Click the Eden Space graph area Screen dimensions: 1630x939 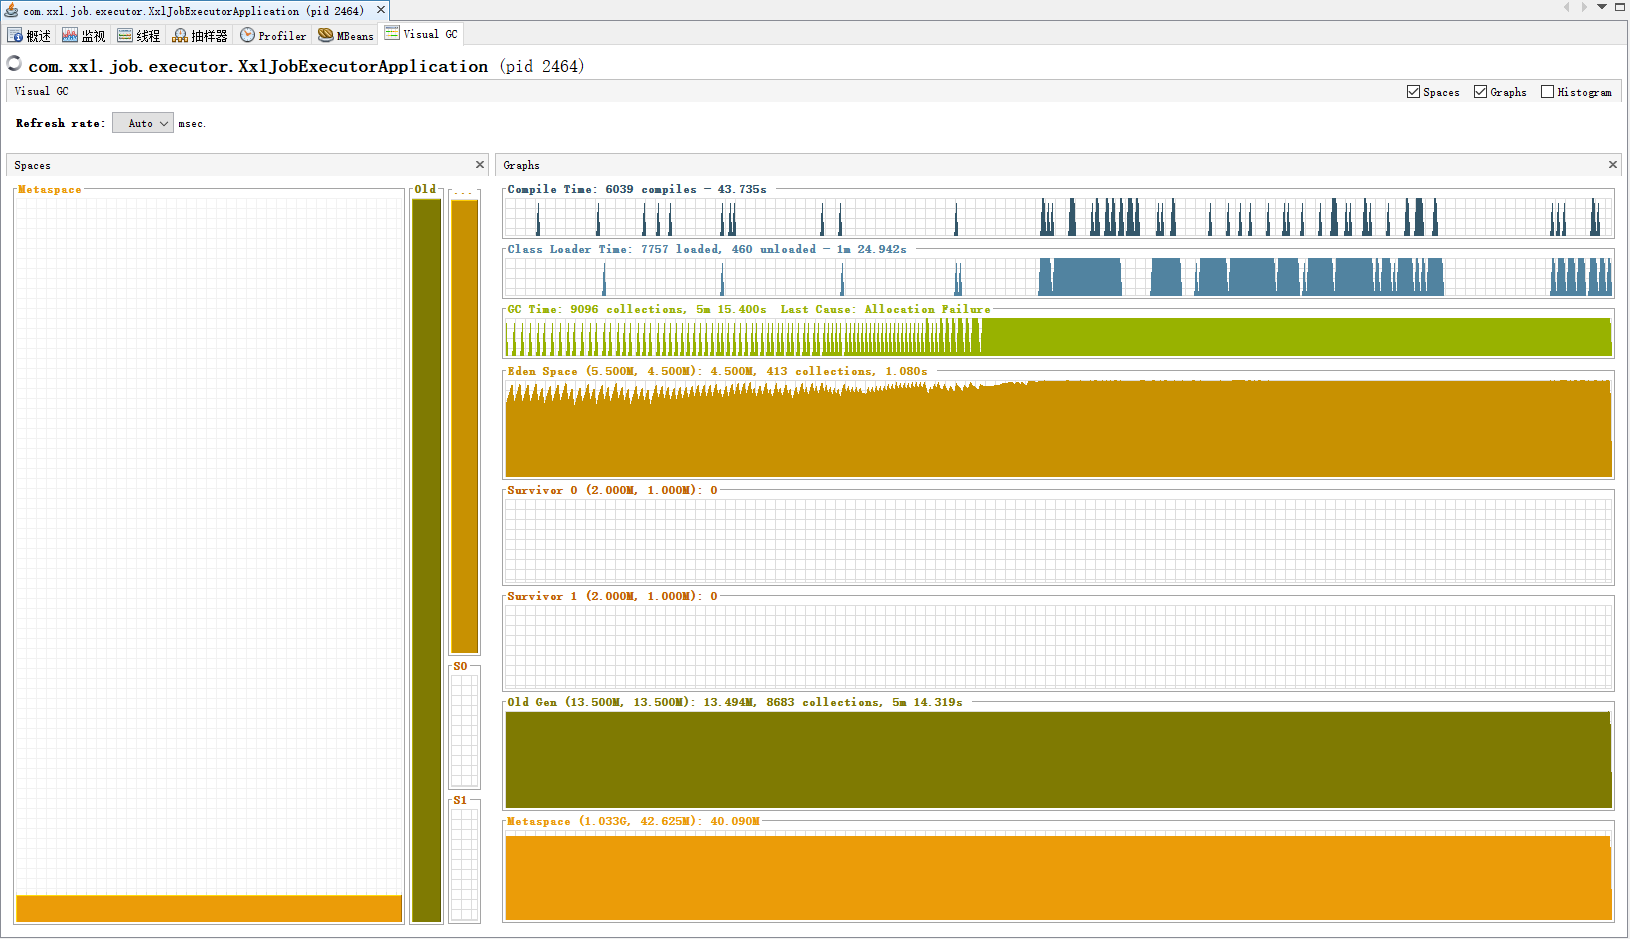(x=1058, y=428)
